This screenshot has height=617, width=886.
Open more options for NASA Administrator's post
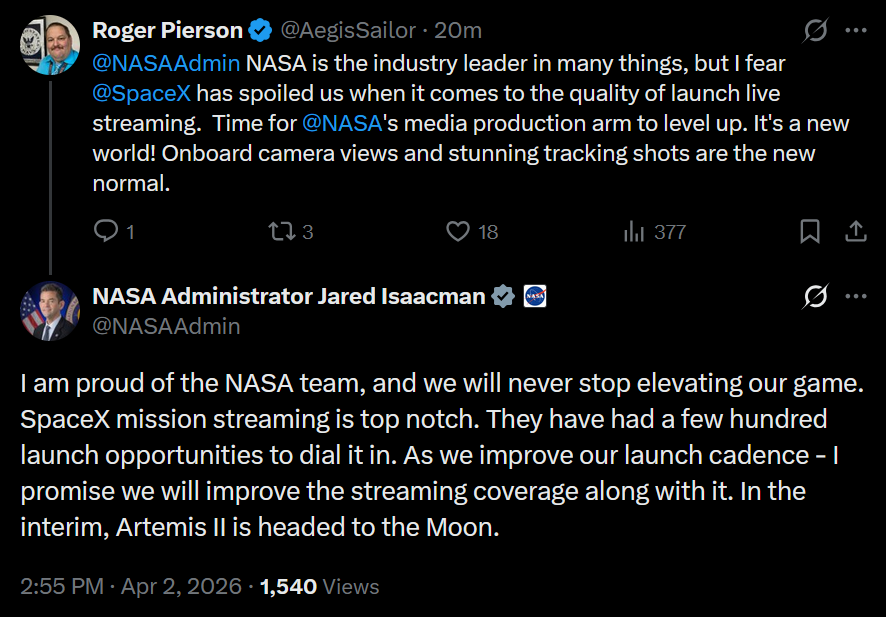(x=856, y=297)
